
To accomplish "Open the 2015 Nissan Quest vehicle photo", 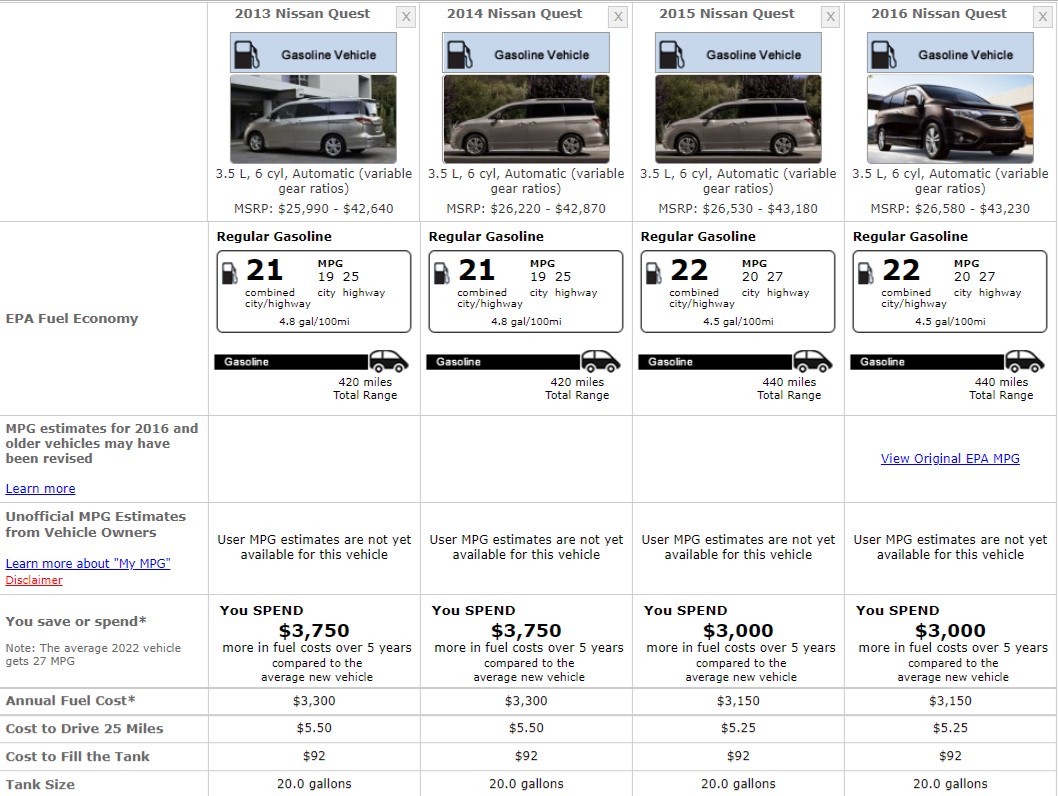I will coord(738,119).
